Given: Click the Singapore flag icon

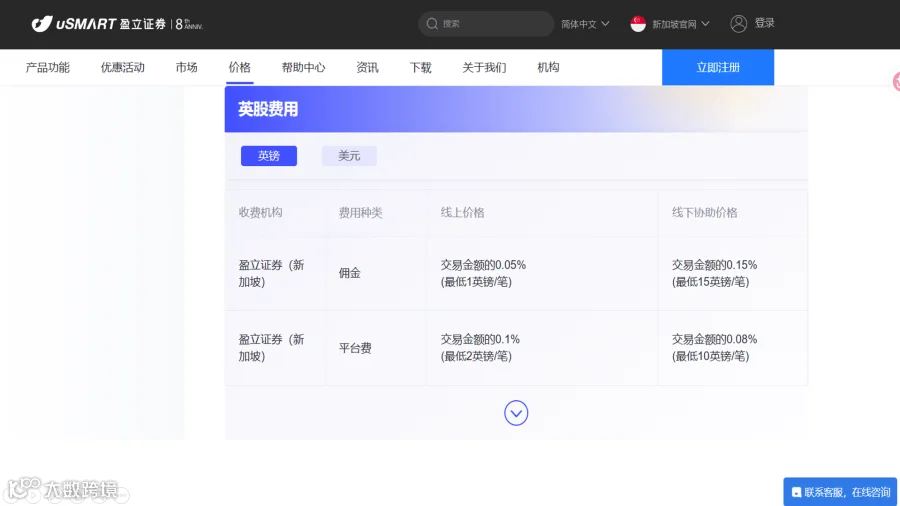Looking at the screenshot, I should click(638, 24).
